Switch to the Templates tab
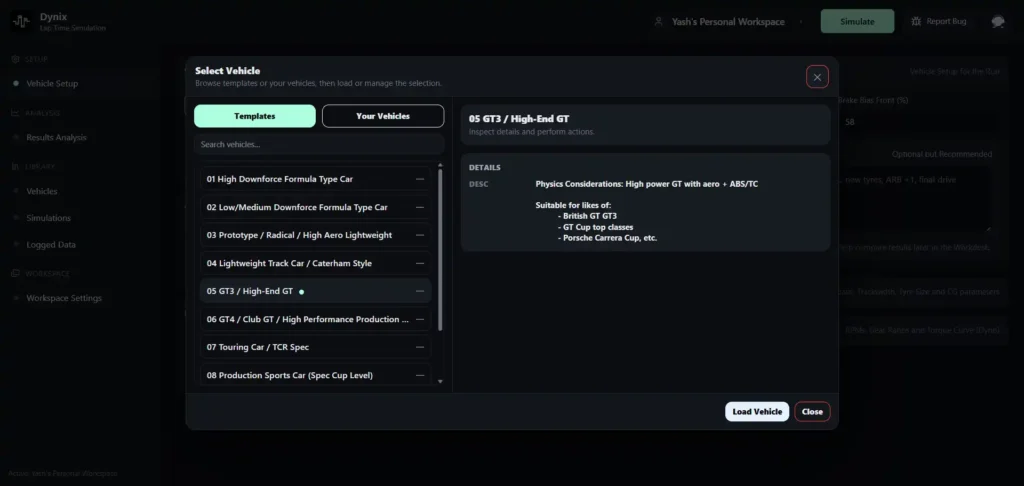 coord(255,116)
